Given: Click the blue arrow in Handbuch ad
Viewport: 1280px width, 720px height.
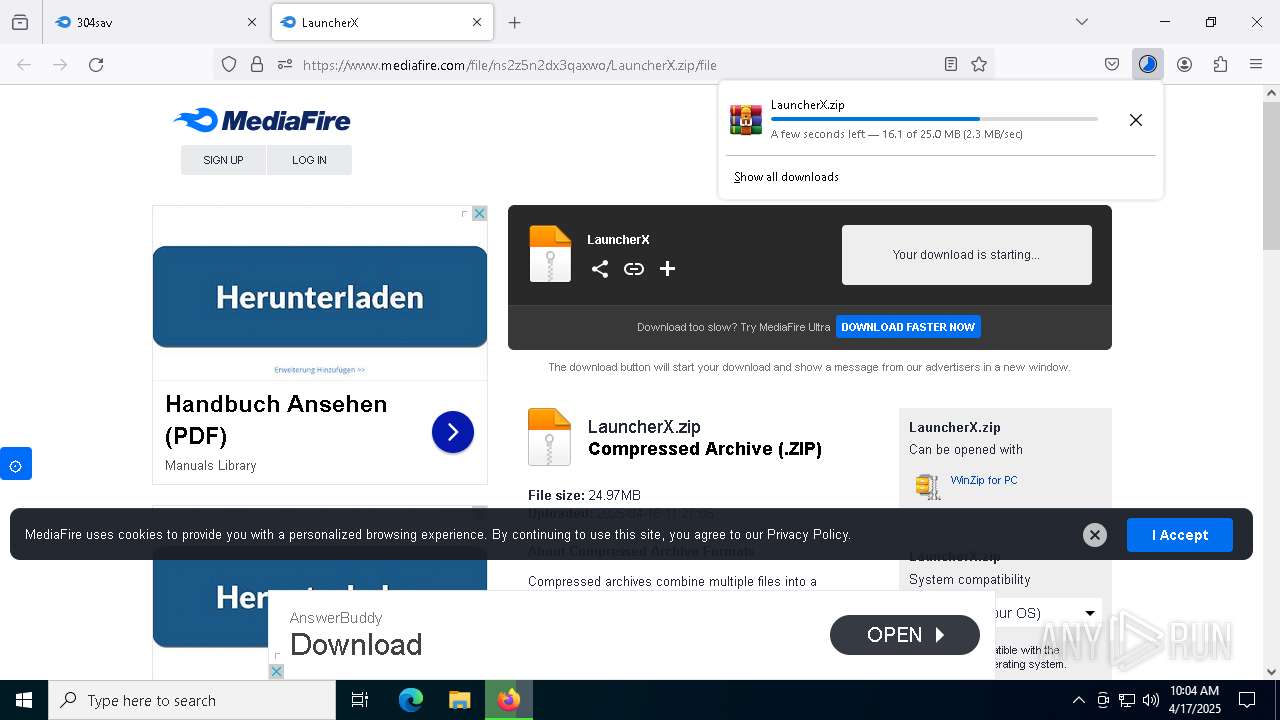Looking at the screenshot, I should (x=453, y=432).
